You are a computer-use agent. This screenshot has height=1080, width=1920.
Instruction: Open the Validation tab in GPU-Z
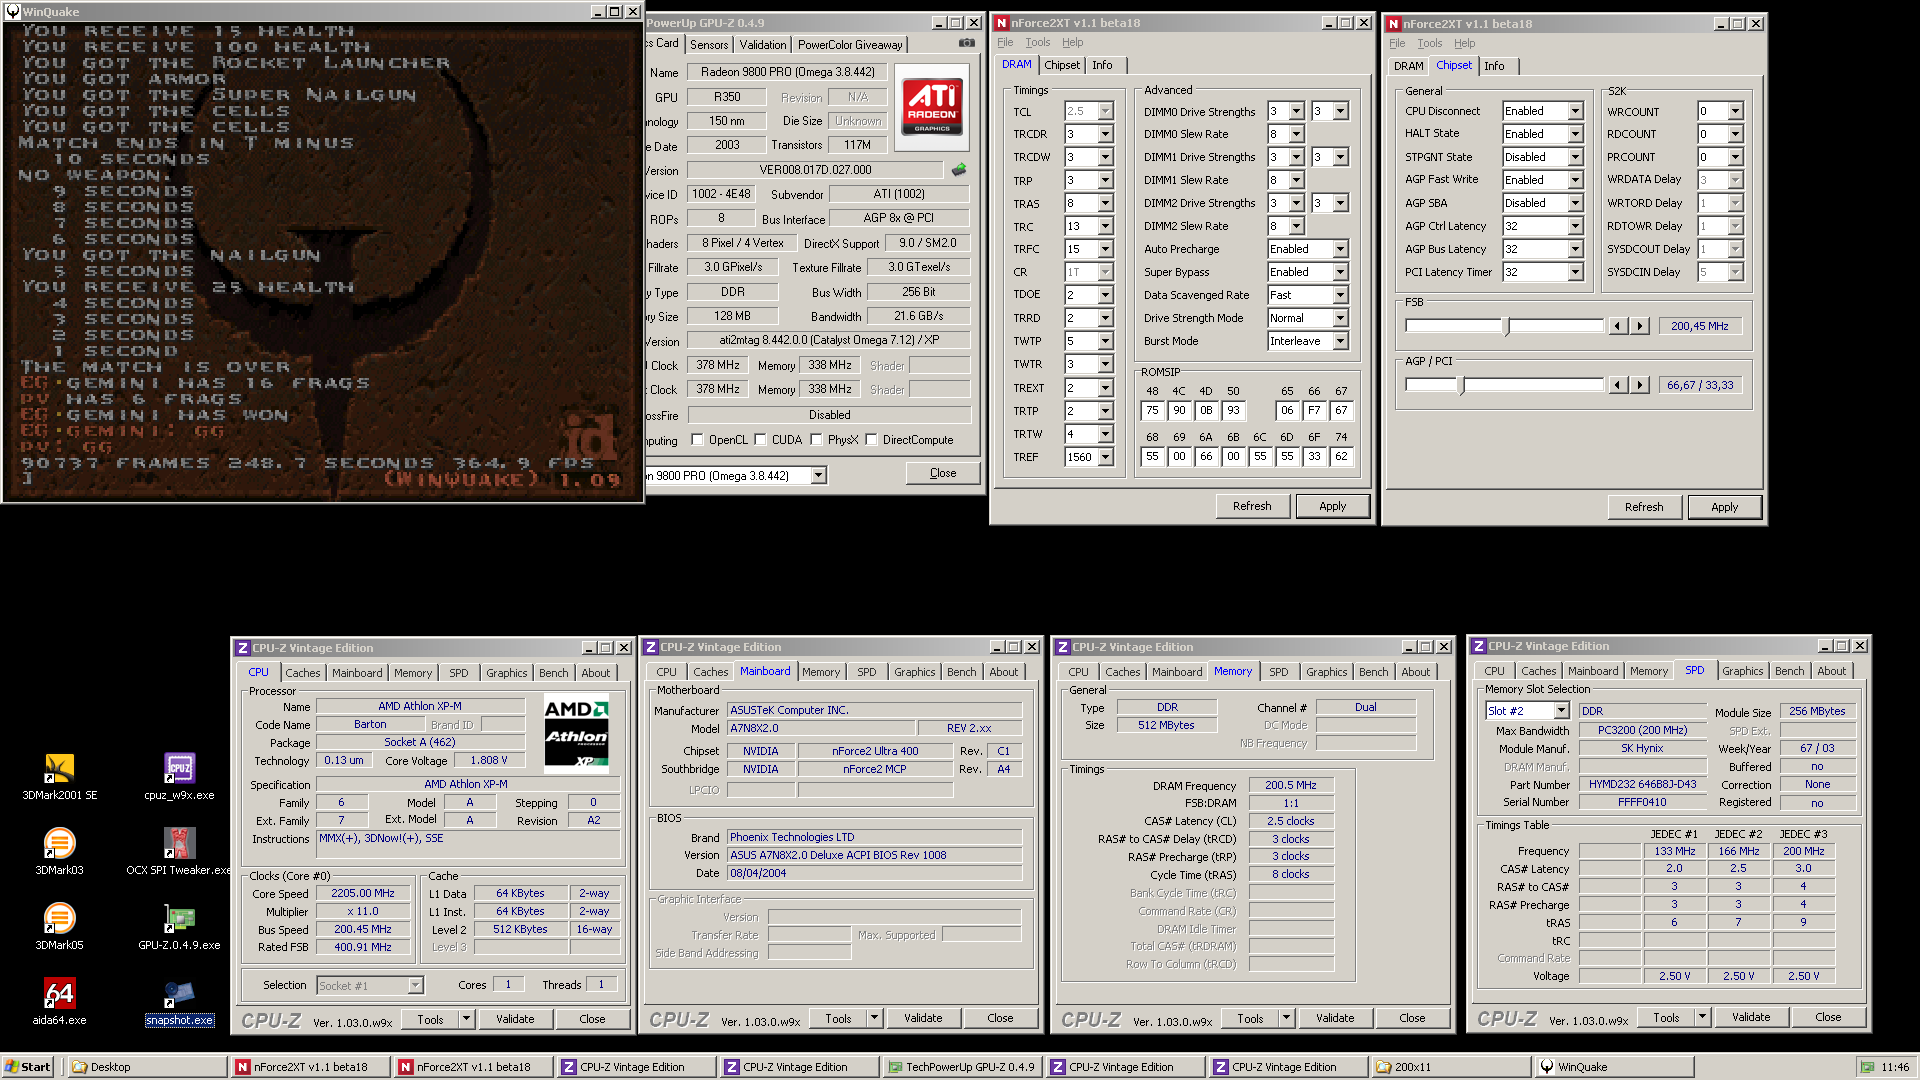click(x=763, y=45)
